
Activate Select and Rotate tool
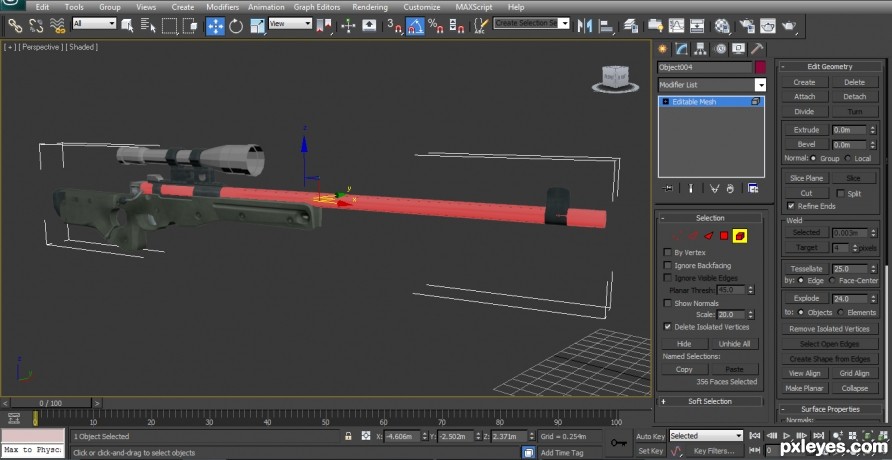236,25
